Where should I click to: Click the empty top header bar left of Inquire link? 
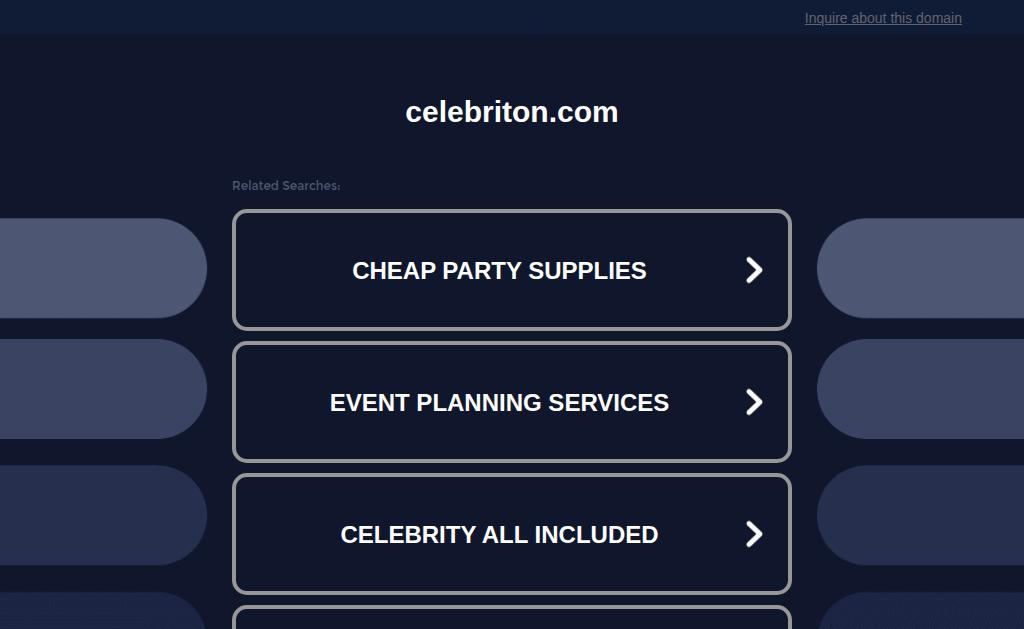pos(400,17)
